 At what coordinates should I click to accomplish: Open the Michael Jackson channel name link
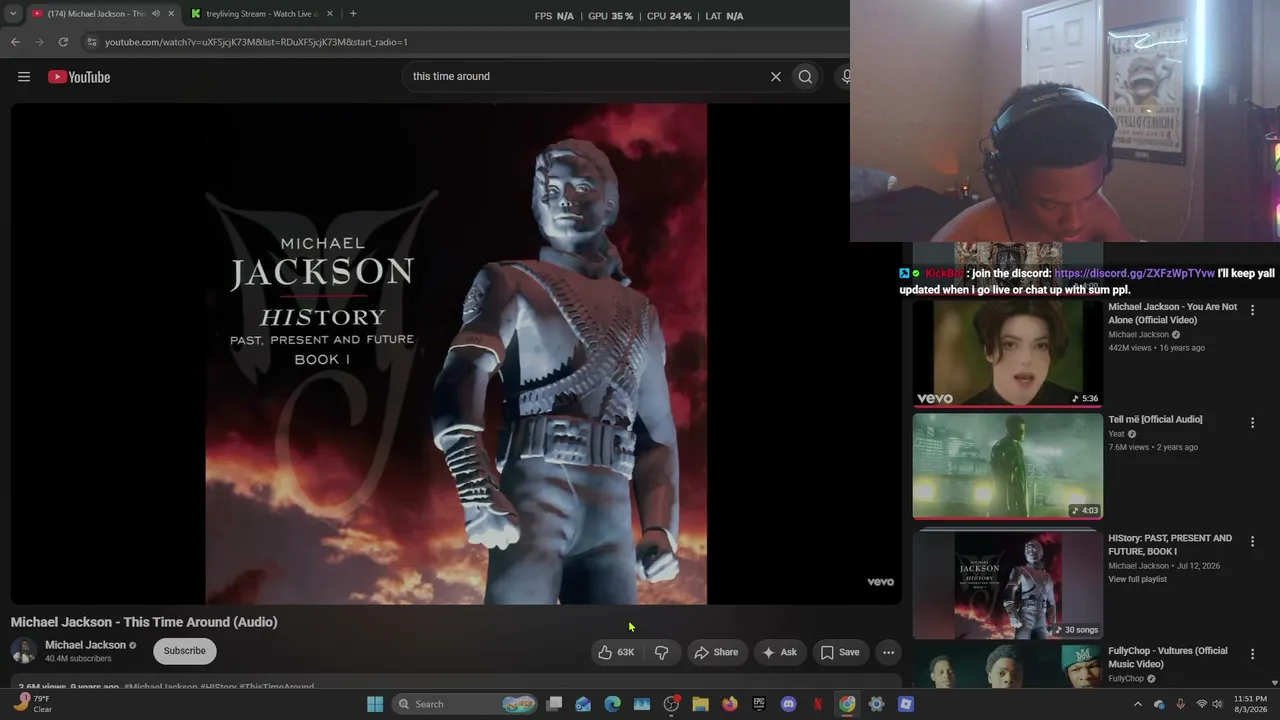click(85, 645)
